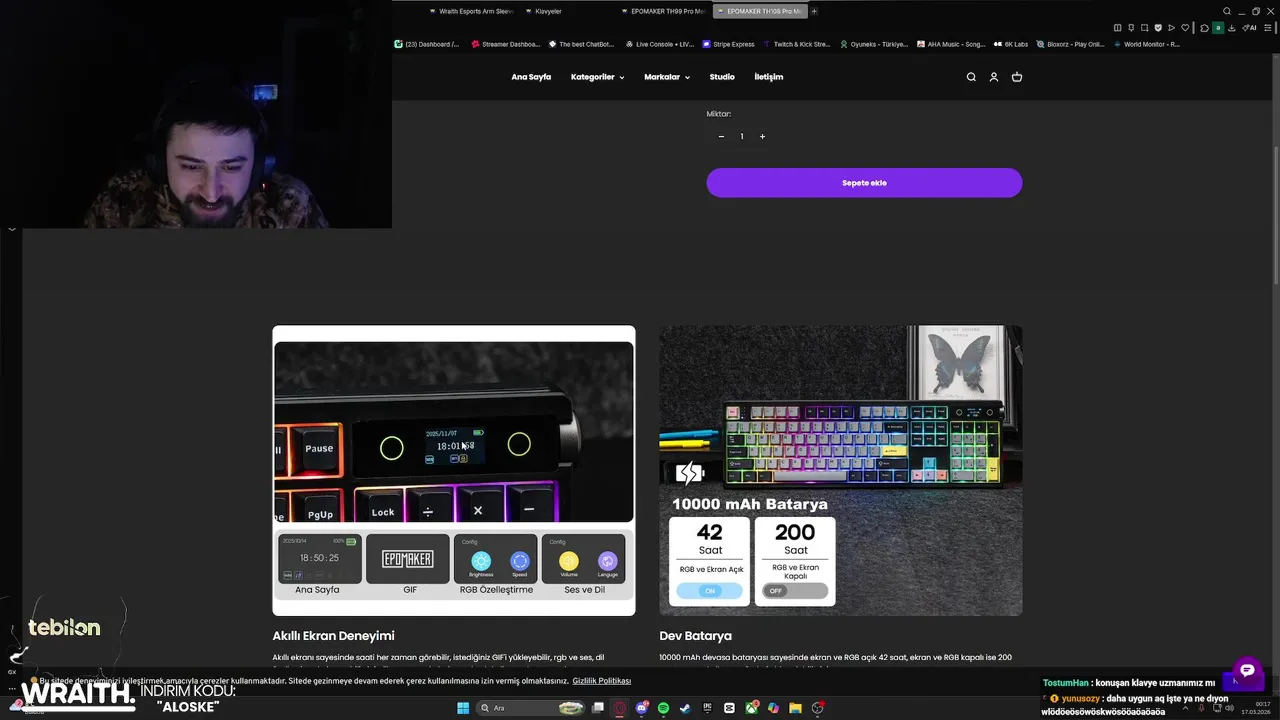Open the browser AI toolbar button

click(1249, 28)
